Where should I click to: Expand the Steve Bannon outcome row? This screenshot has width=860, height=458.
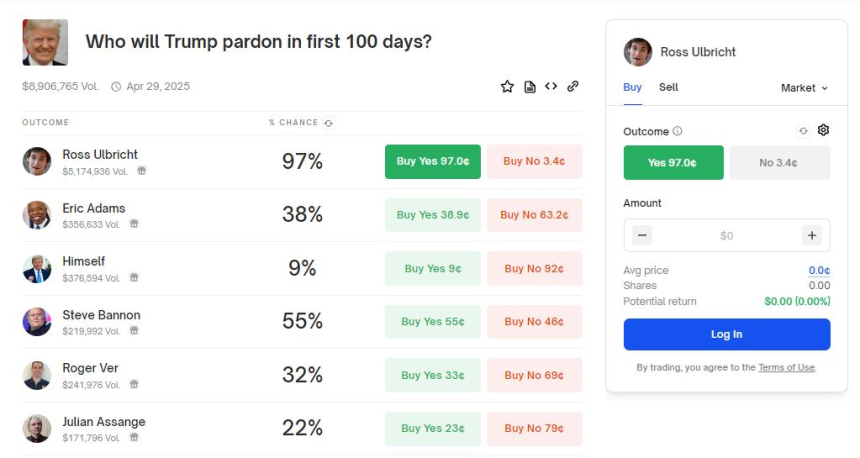101,316
